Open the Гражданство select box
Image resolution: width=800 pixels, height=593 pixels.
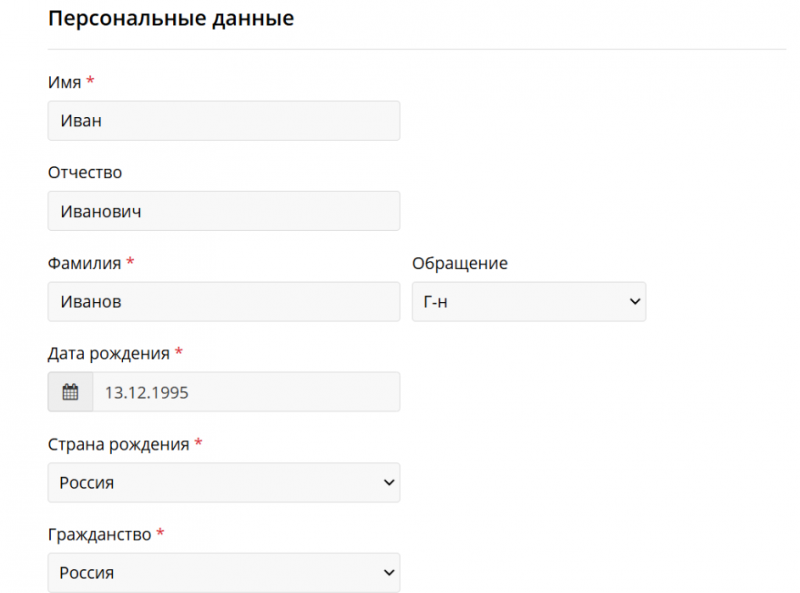click(223, 573)
